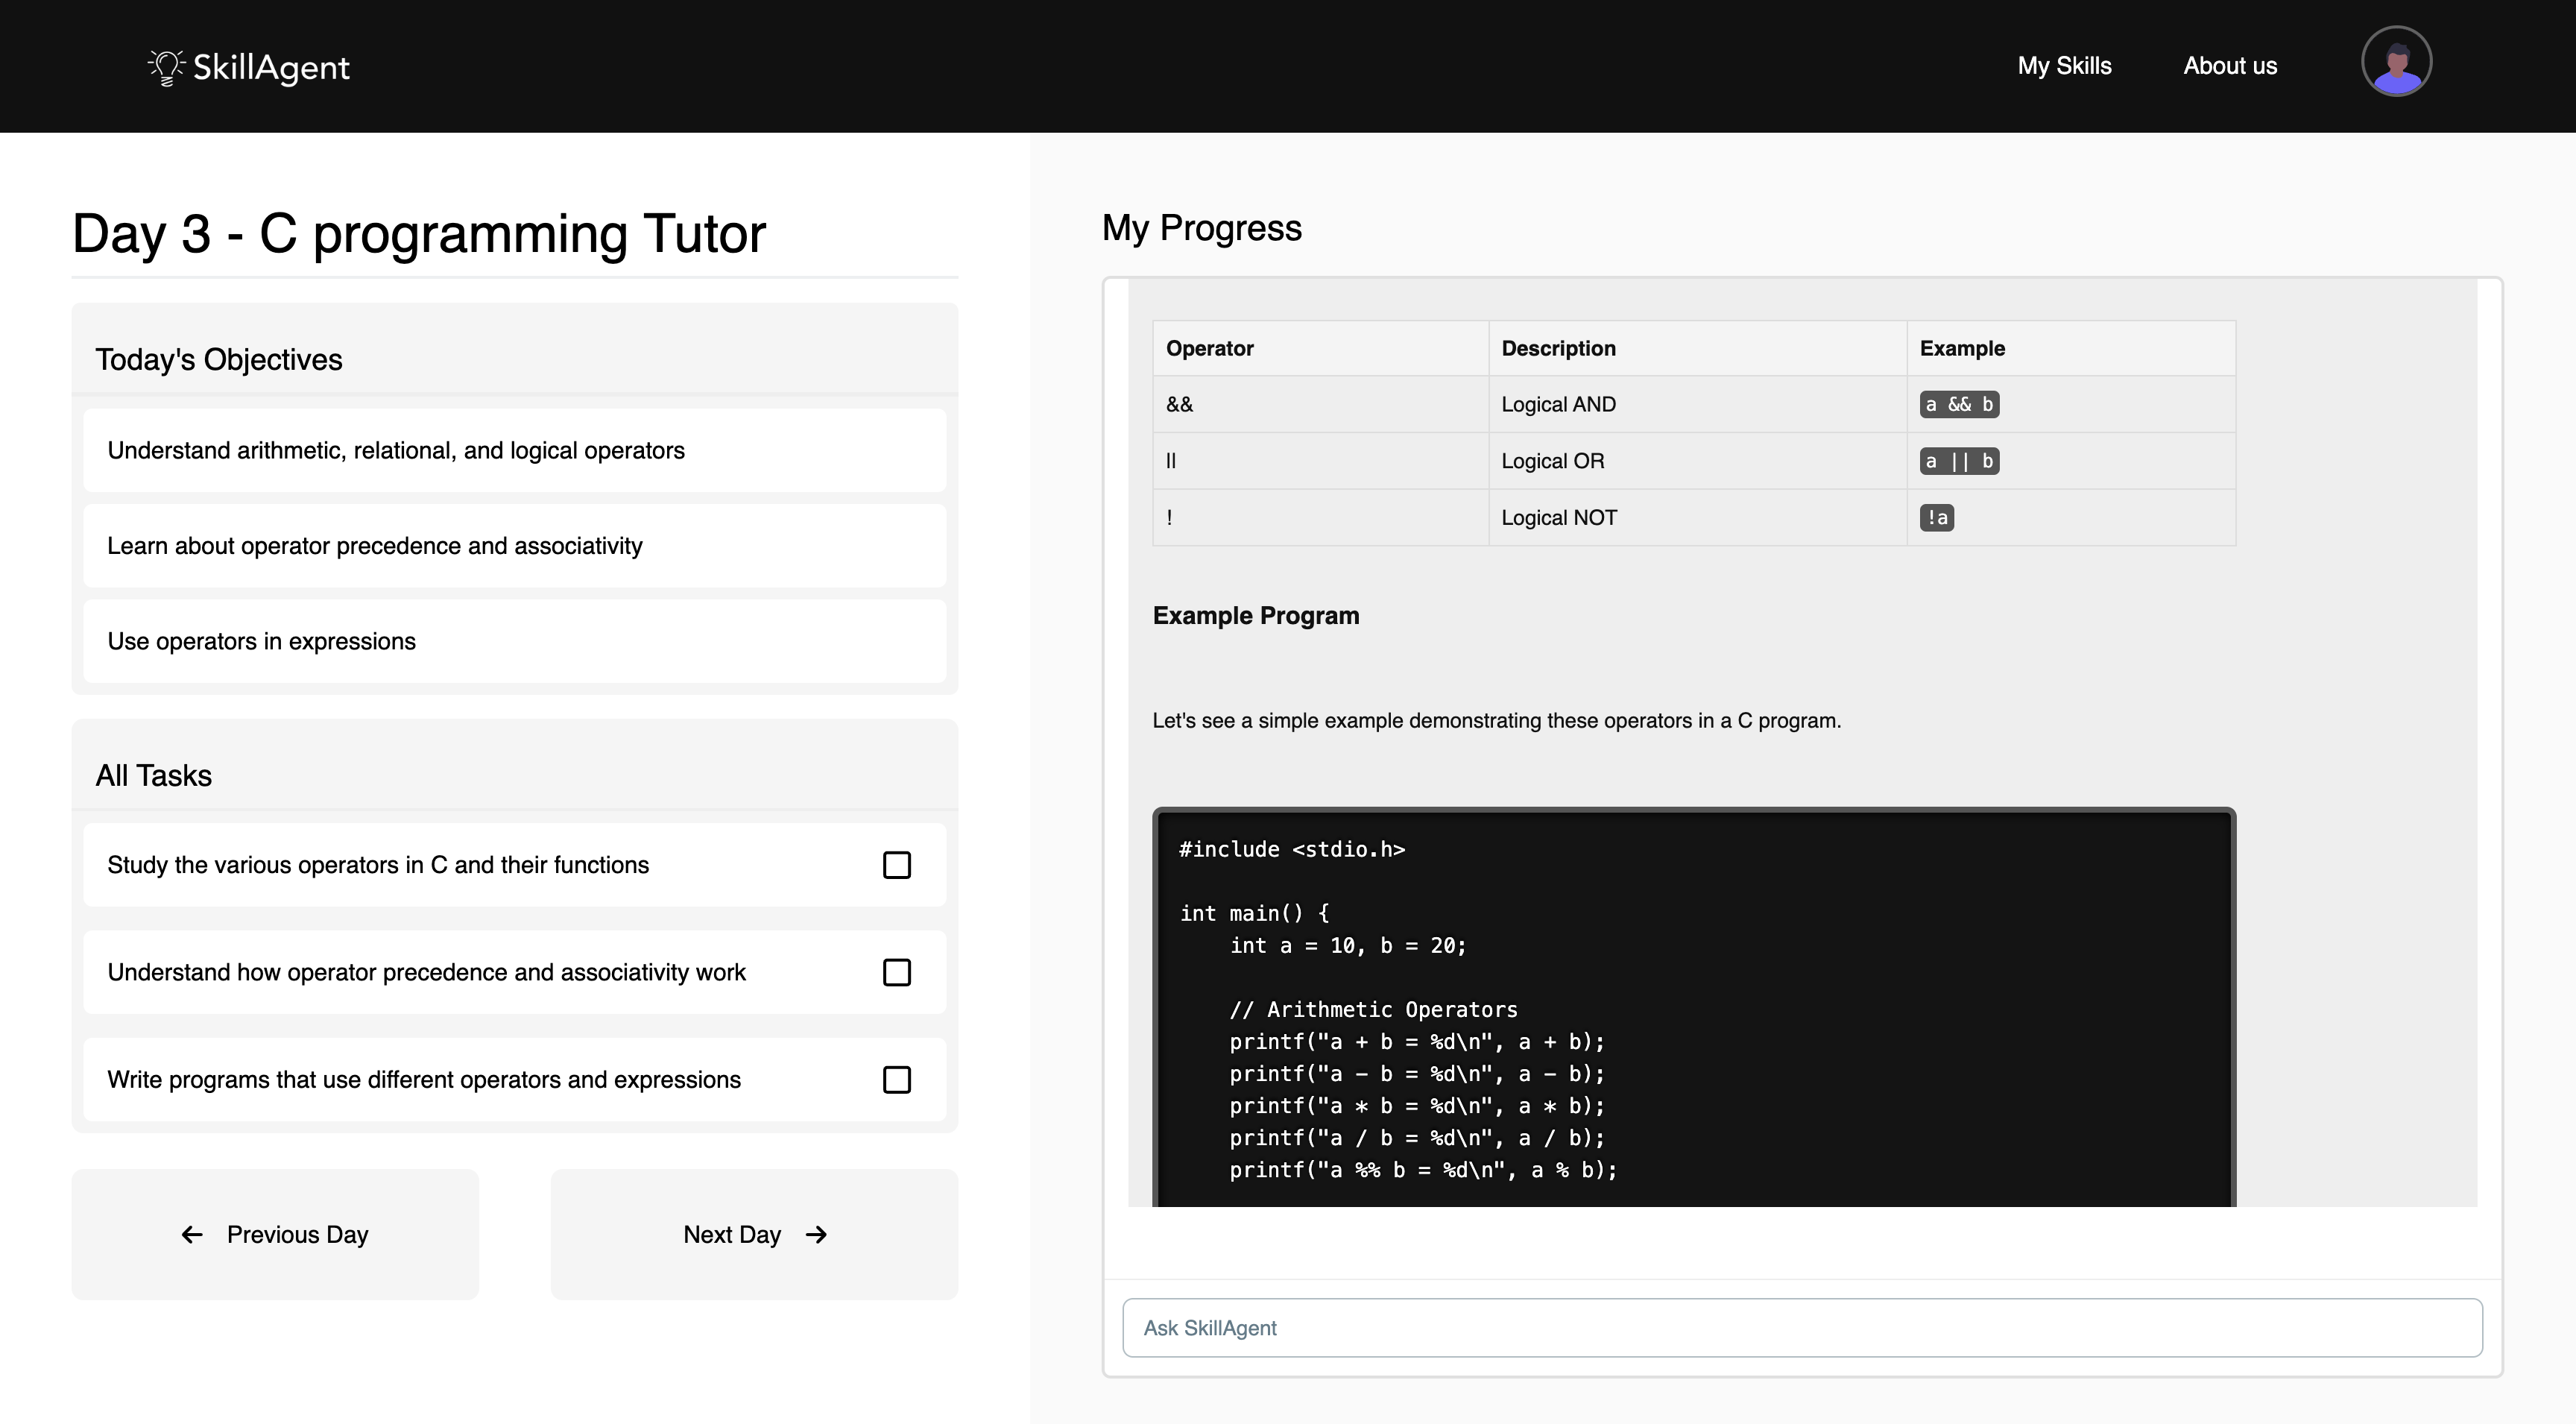
Task: Focus the Ask SkillAgent input field
Action: click(x=1801, y=1328)
